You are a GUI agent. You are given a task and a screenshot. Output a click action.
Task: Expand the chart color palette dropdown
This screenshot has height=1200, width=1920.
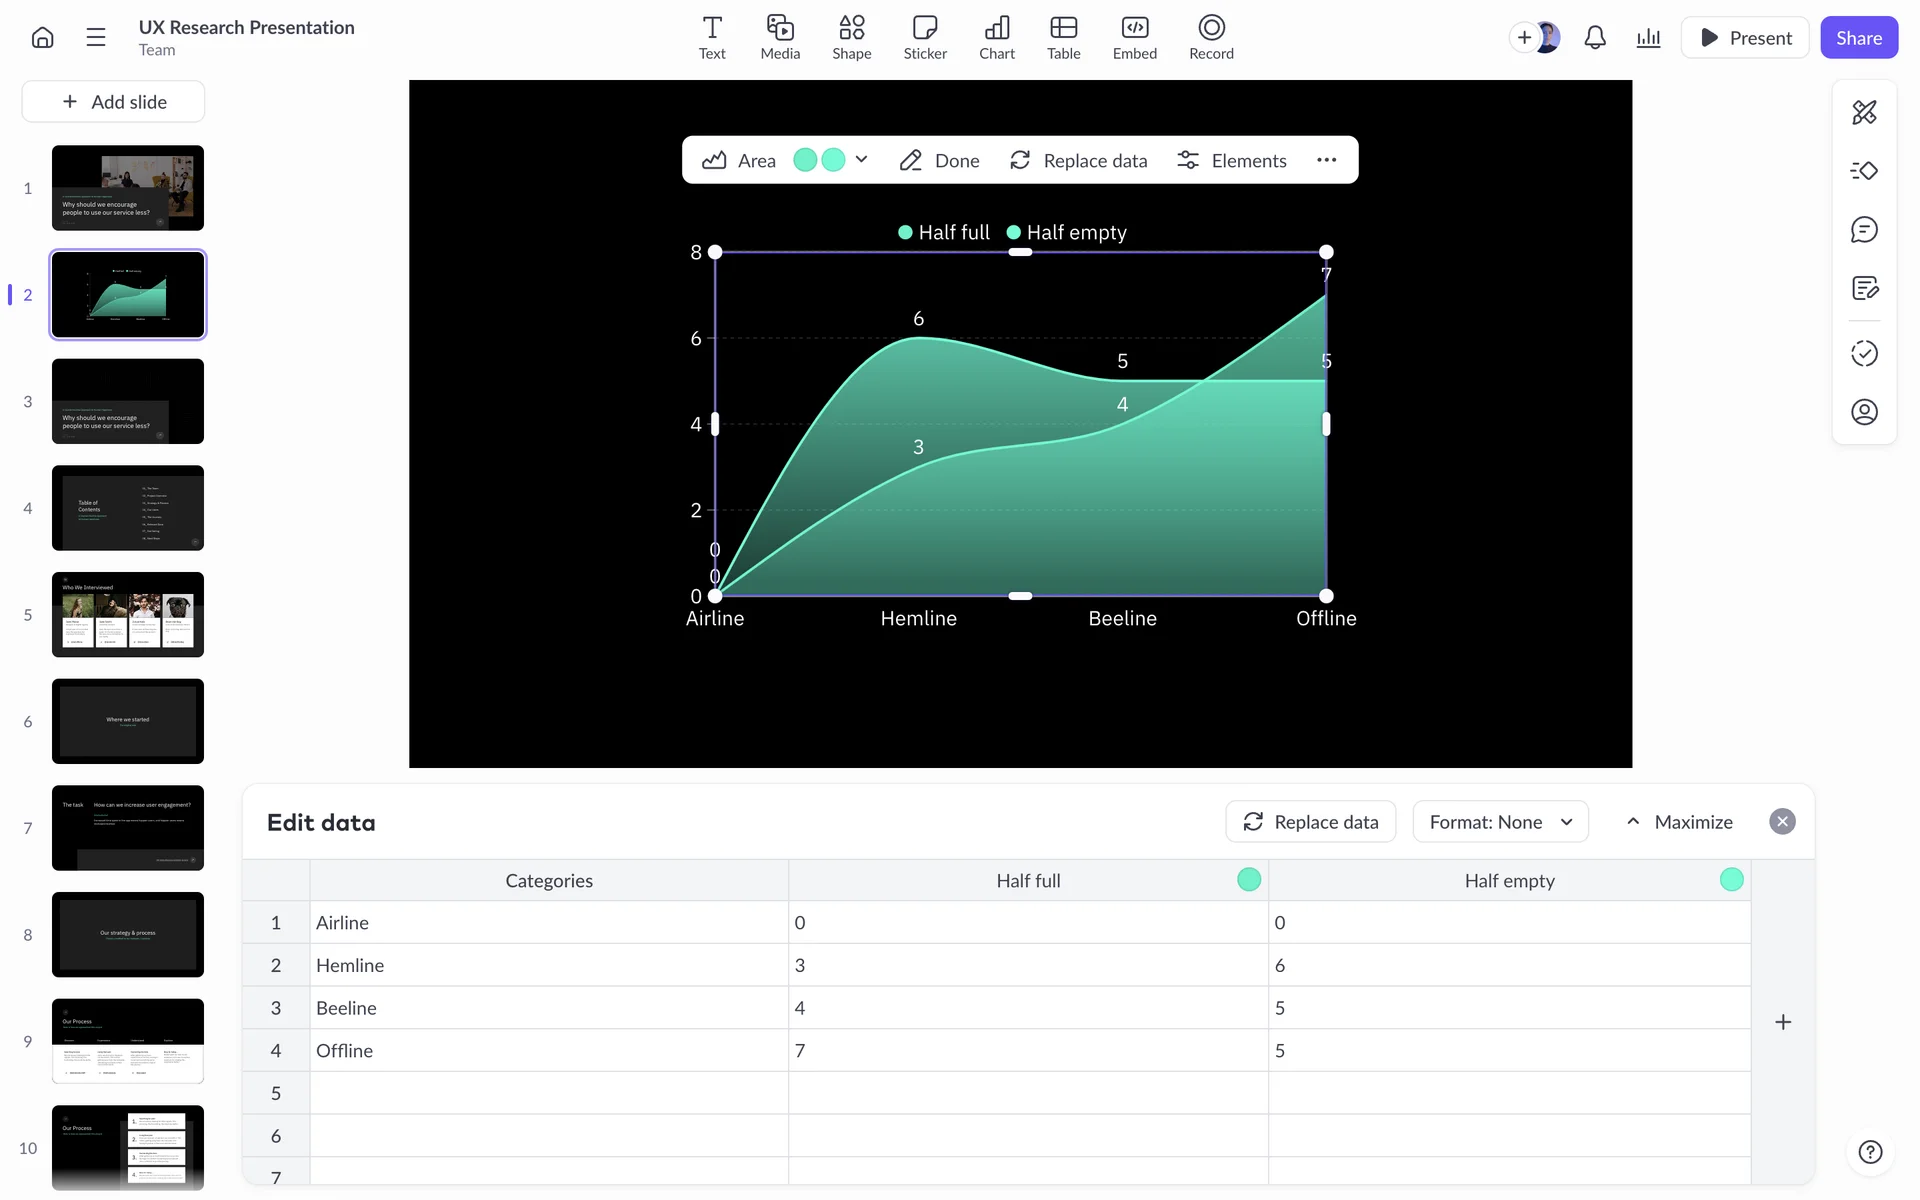pyautogui.click(x=861, y=160)
